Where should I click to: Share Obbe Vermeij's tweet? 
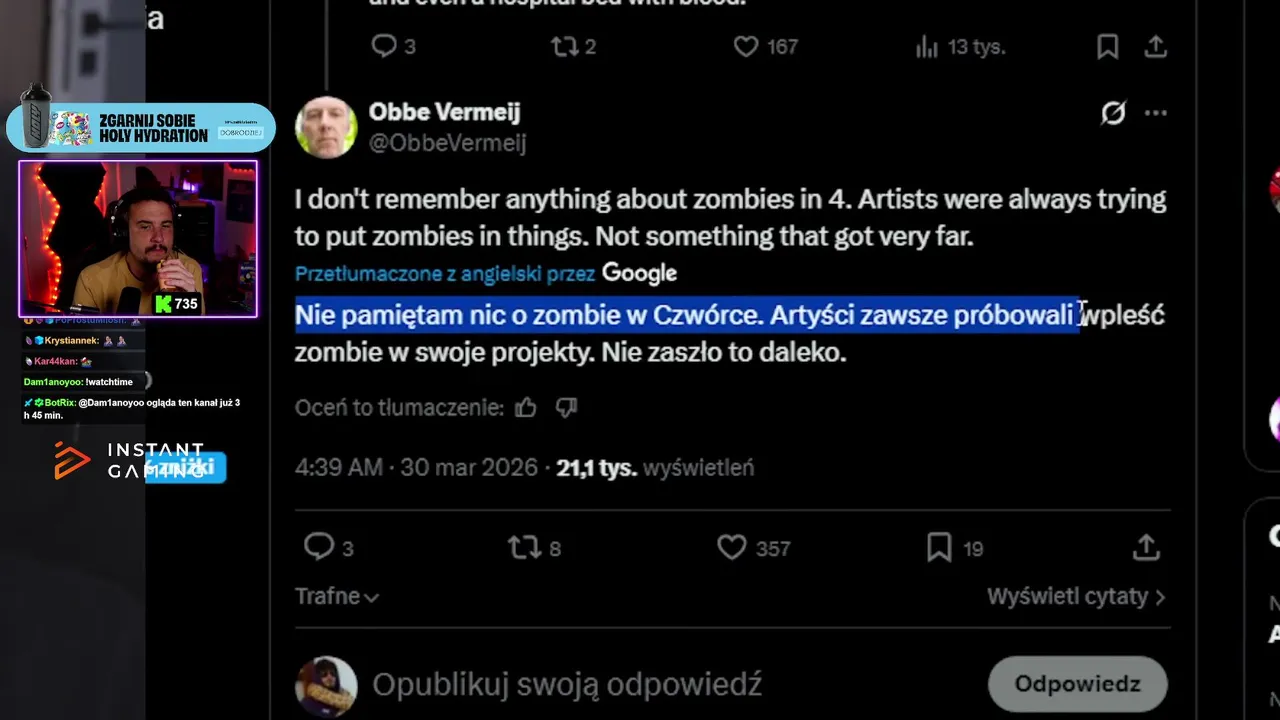(x=1146, y=547)
